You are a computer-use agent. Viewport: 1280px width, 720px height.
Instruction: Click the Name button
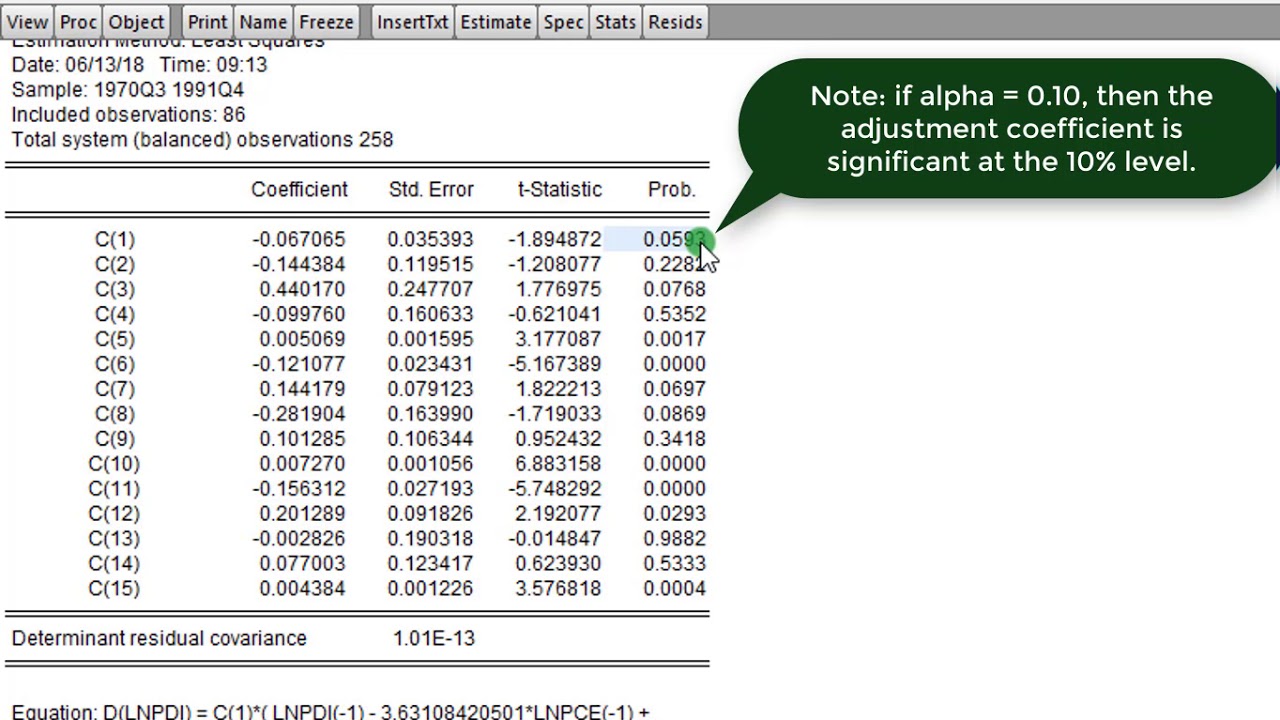tap(263, 22)
